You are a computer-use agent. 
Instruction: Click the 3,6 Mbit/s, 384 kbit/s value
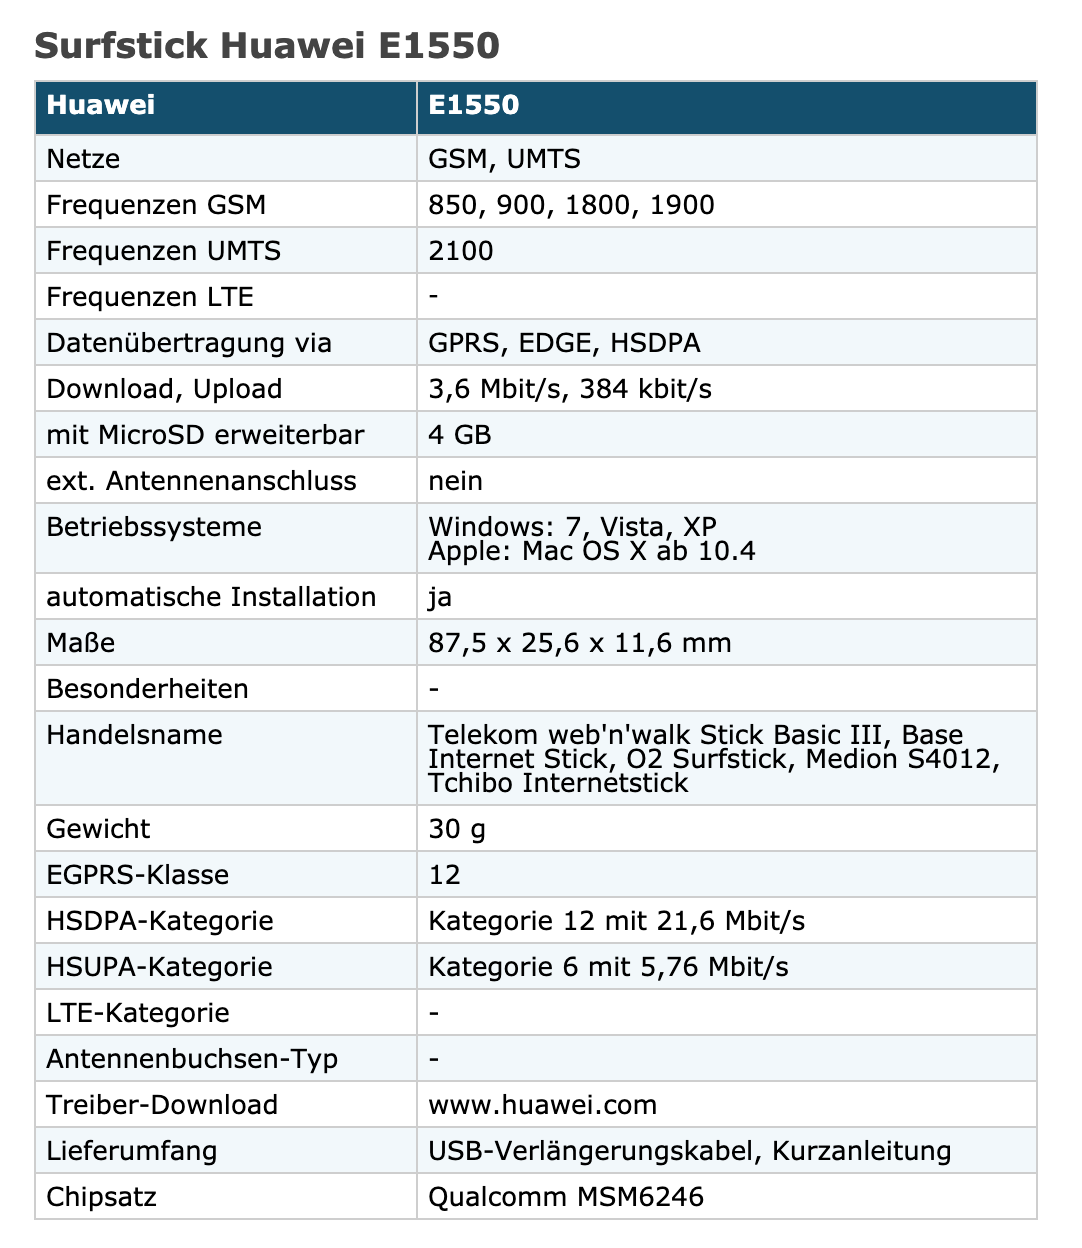570,389
